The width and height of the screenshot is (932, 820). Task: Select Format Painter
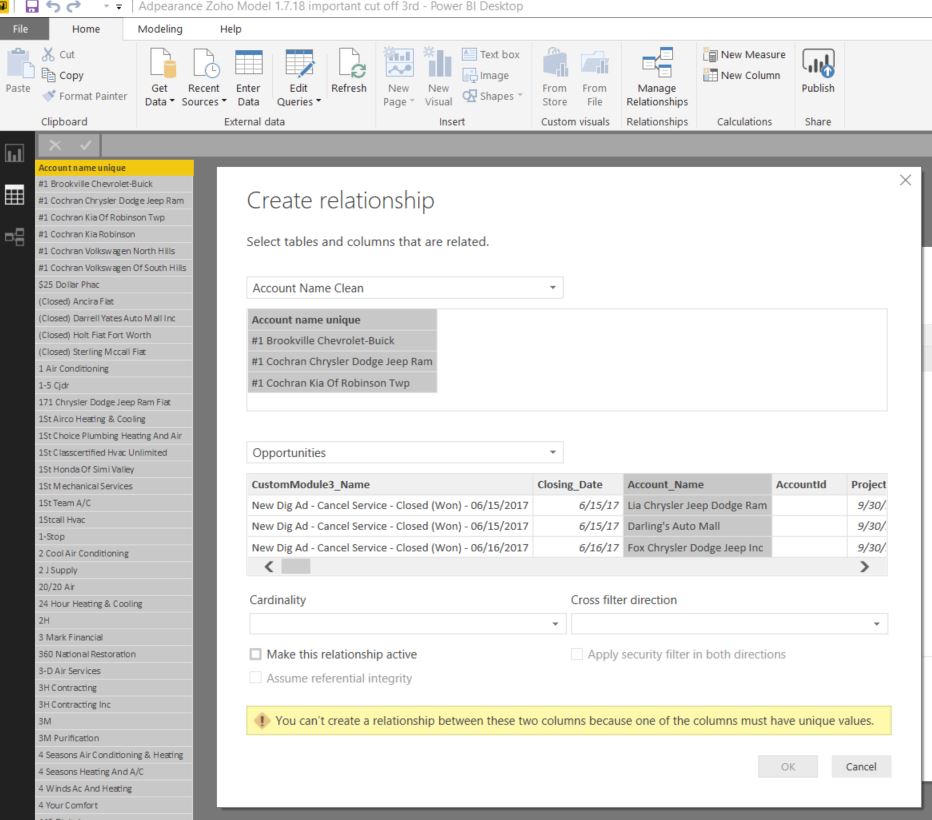click(x=84, y=96)
